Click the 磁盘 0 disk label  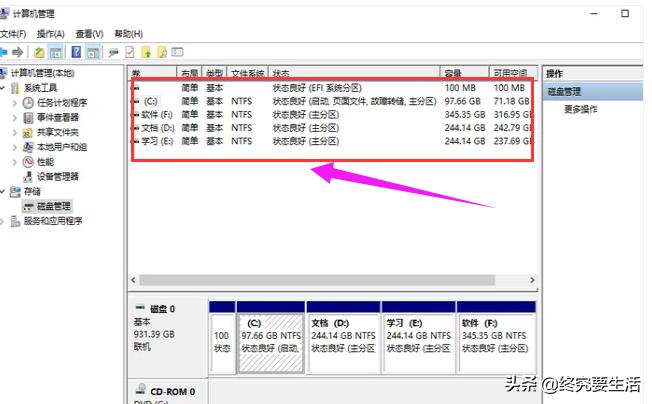point(163,309)
